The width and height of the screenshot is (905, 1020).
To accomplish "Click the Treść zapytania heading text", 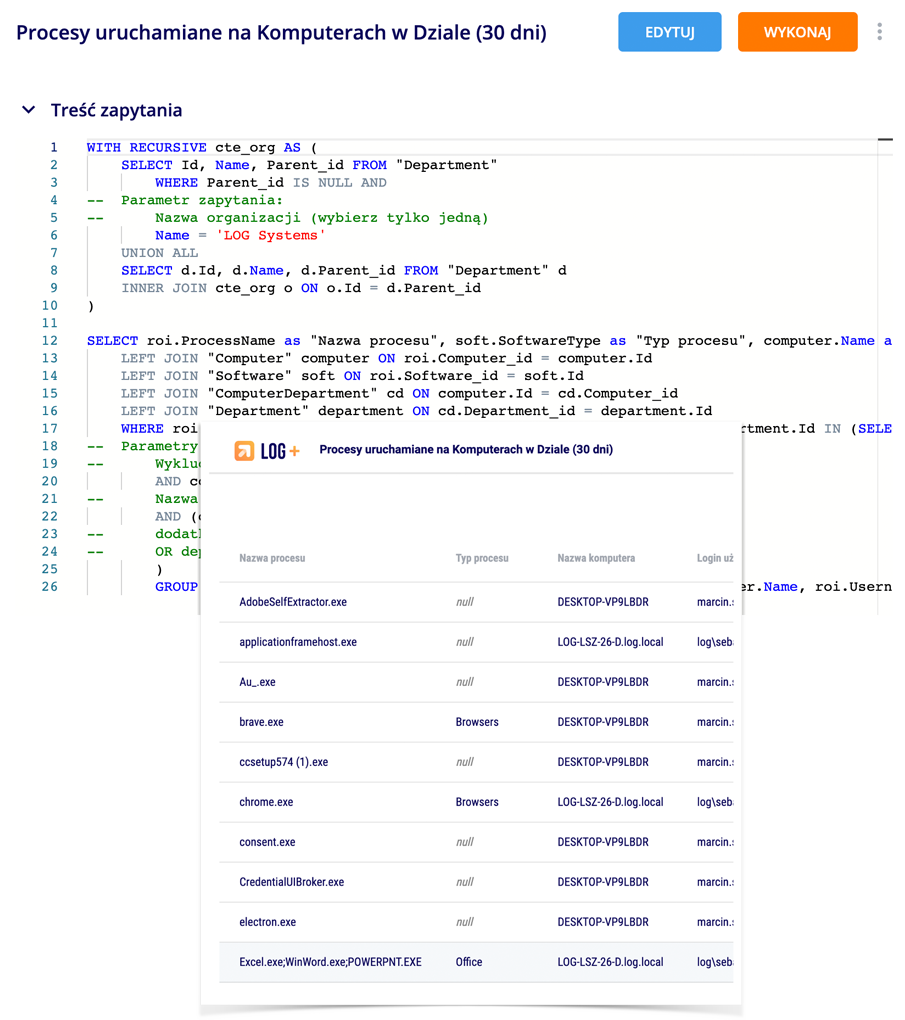I will (116, 110).
